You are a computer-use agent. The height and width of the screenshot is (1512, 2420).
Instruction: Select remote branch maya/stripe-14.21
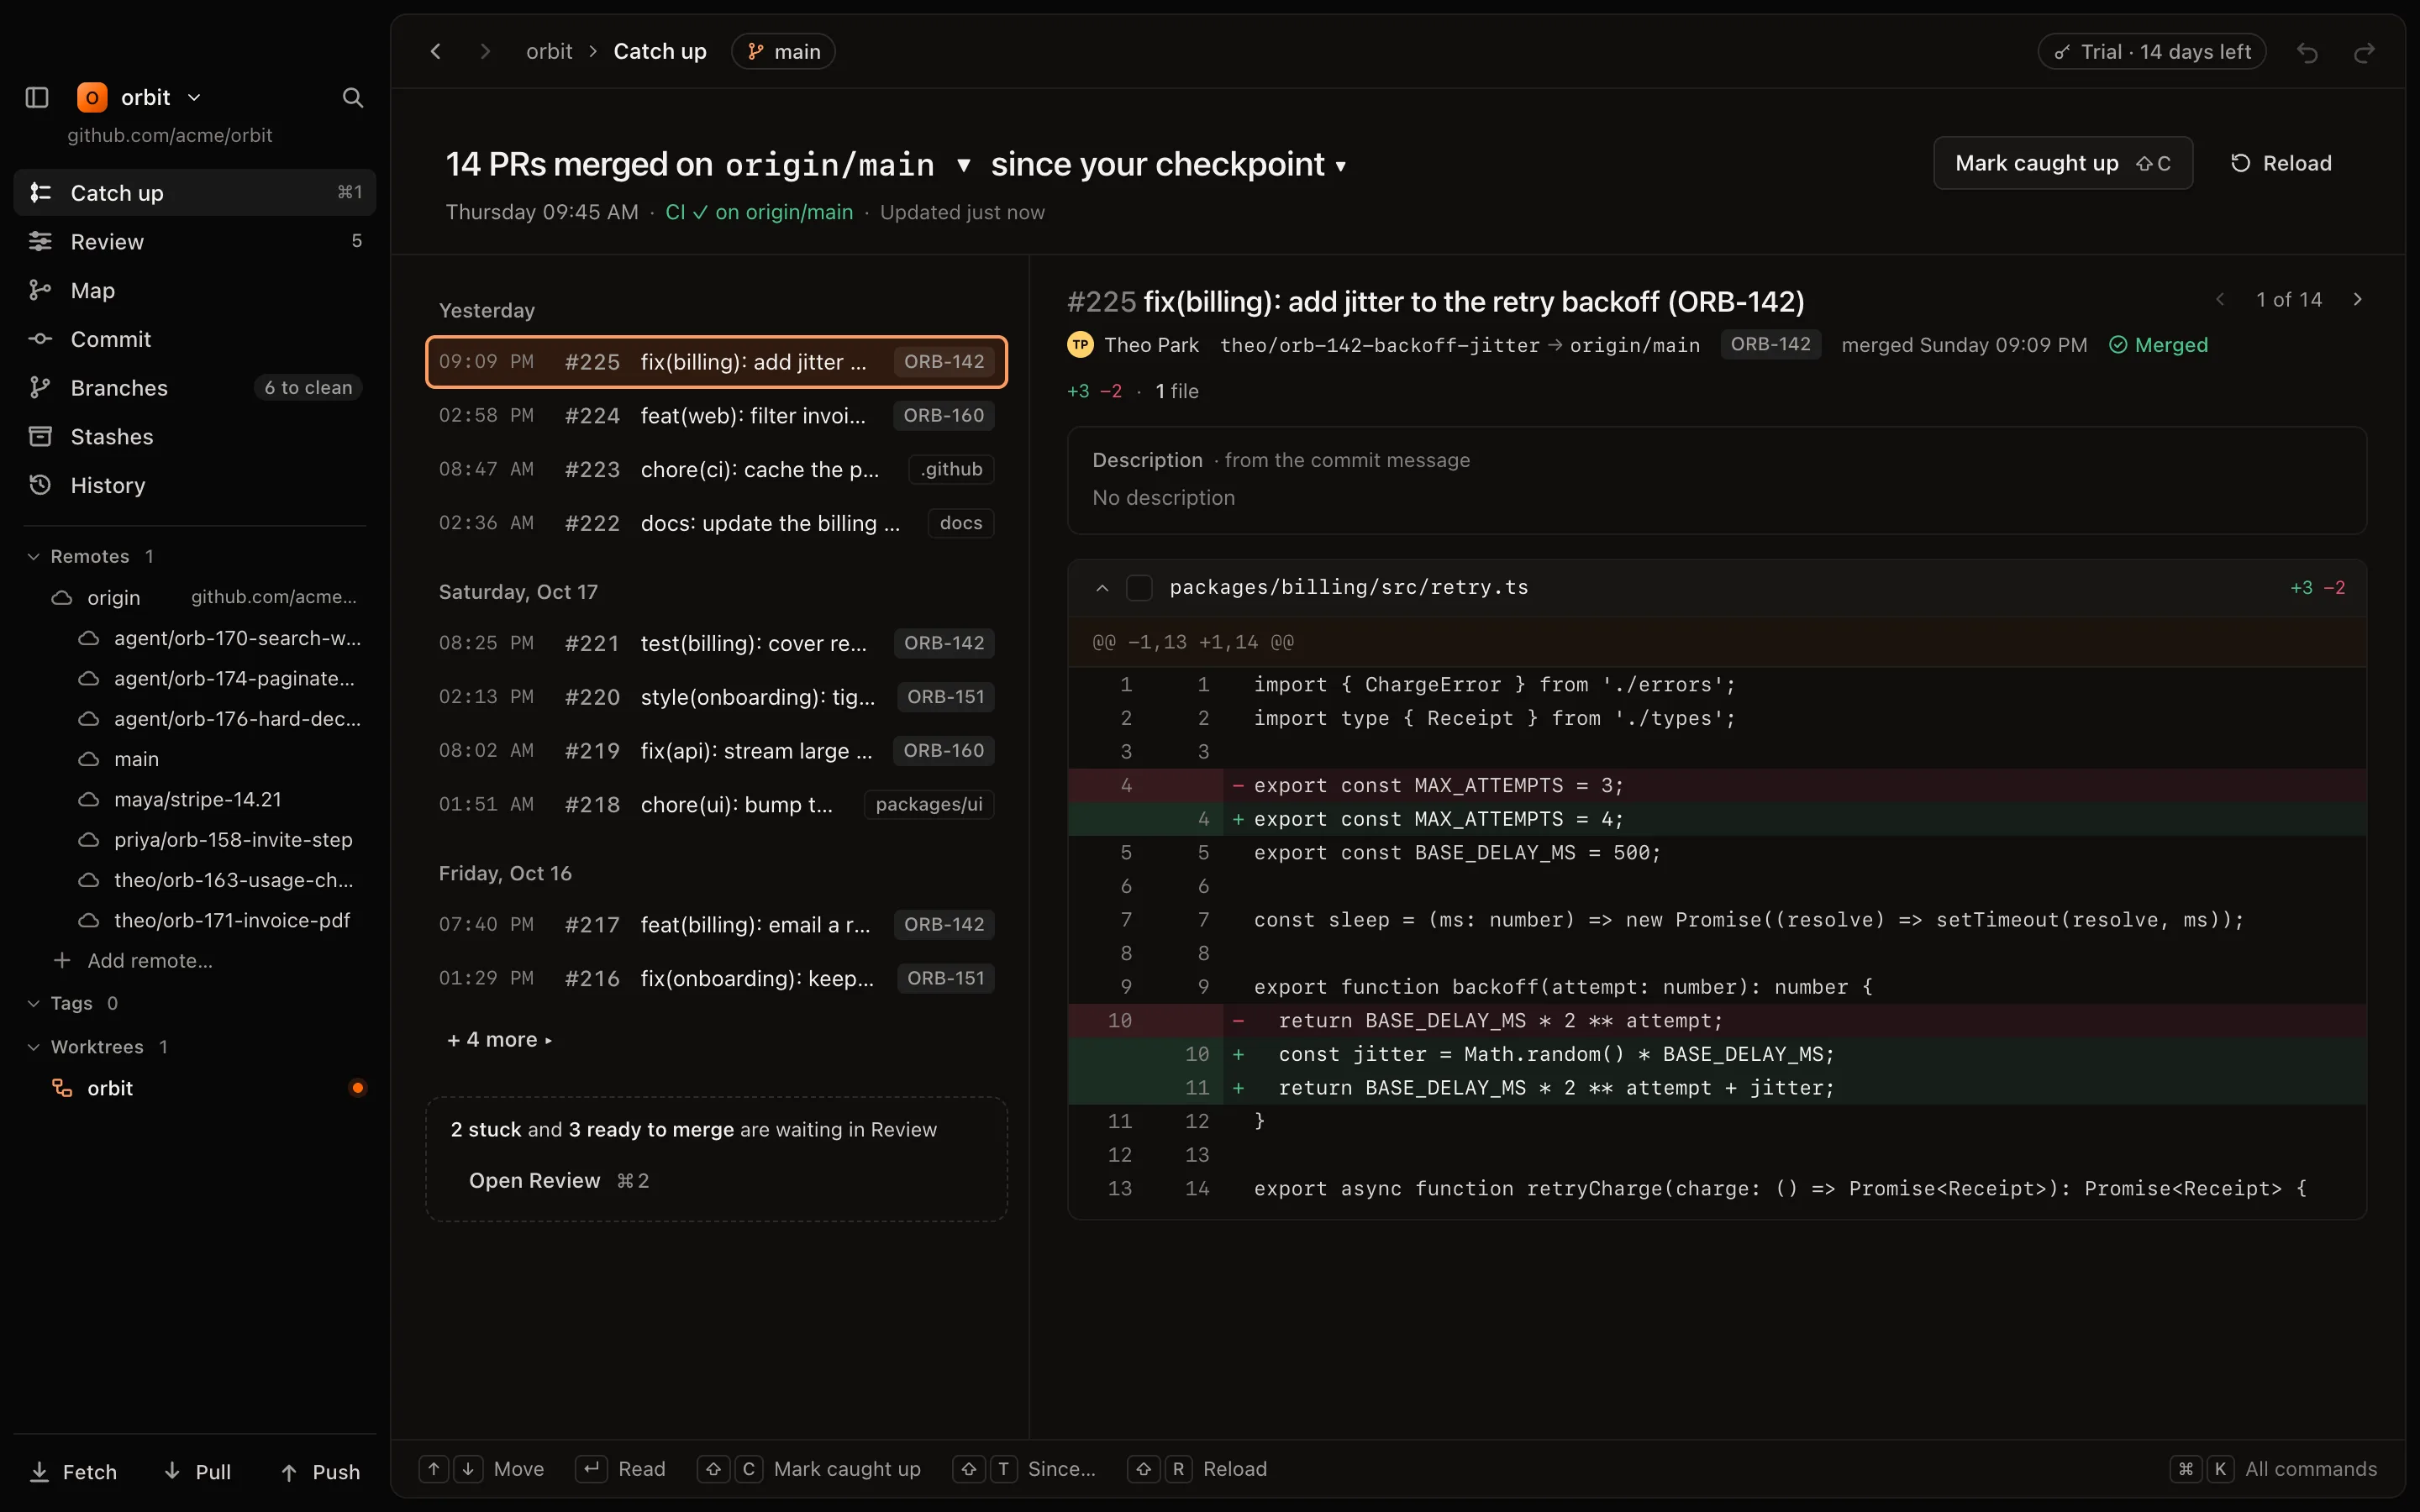point(198,800)
